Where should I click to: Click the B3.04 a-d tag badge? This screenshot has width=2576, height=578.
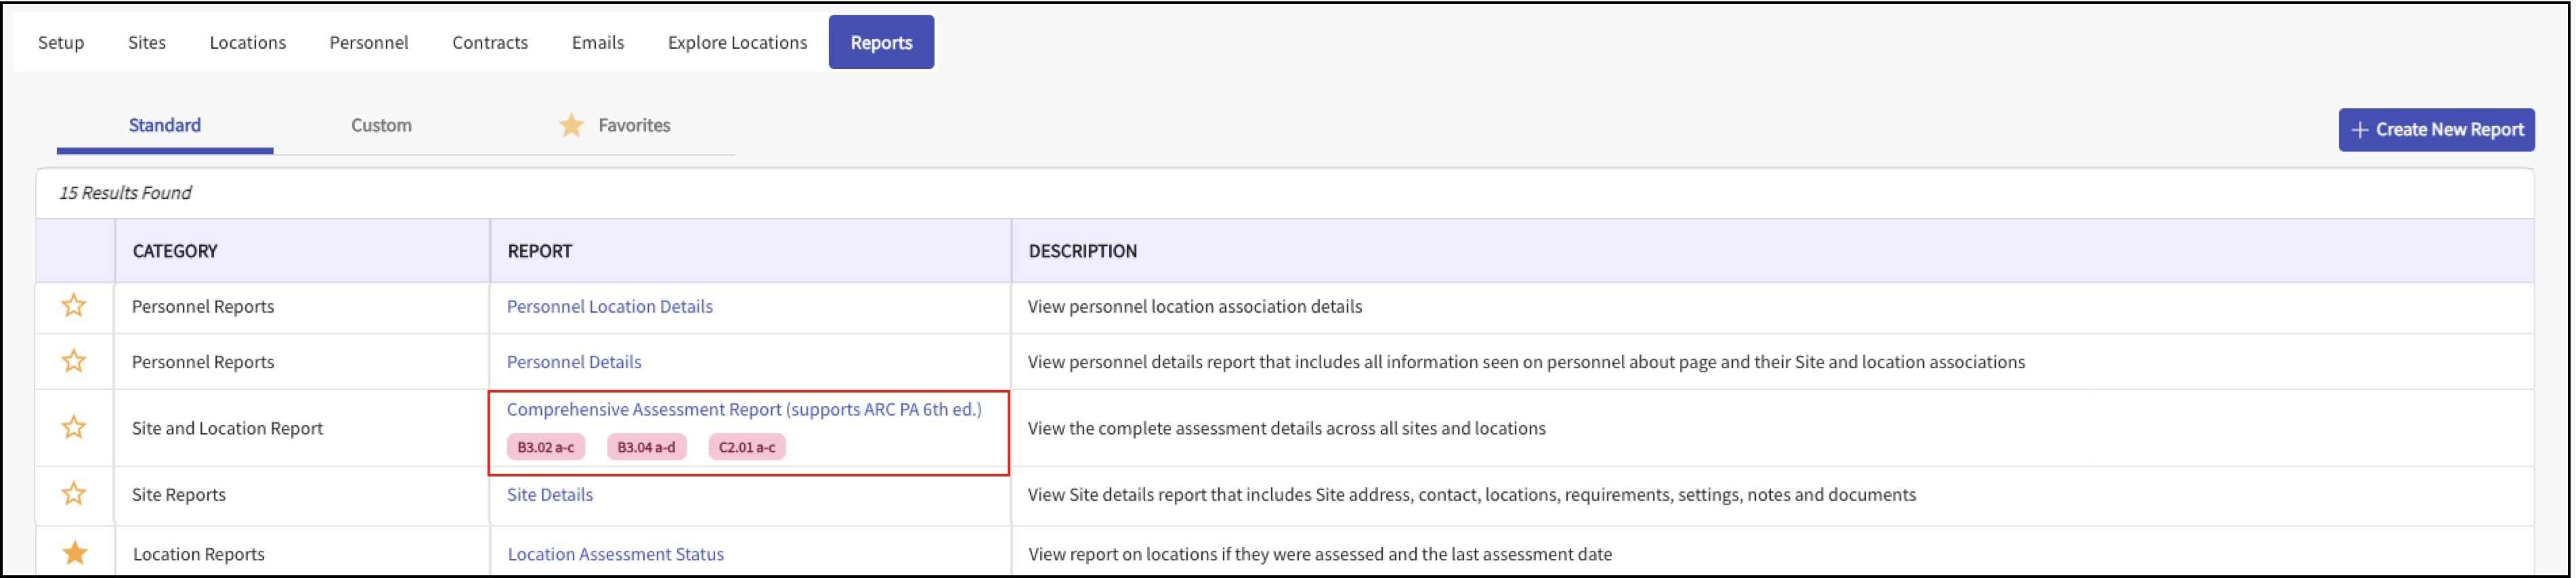(646, 447)
